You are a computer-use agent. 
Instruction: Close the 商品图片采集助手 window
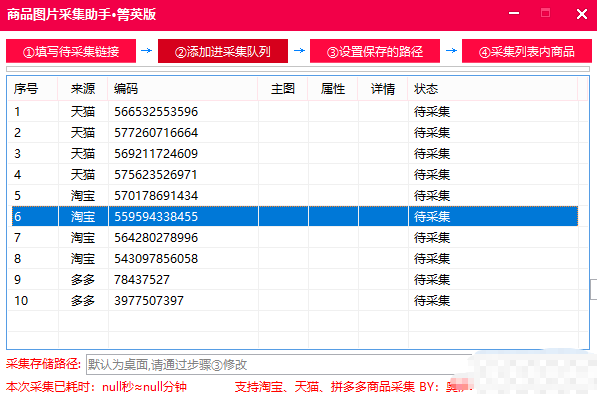tap(582, 14)
